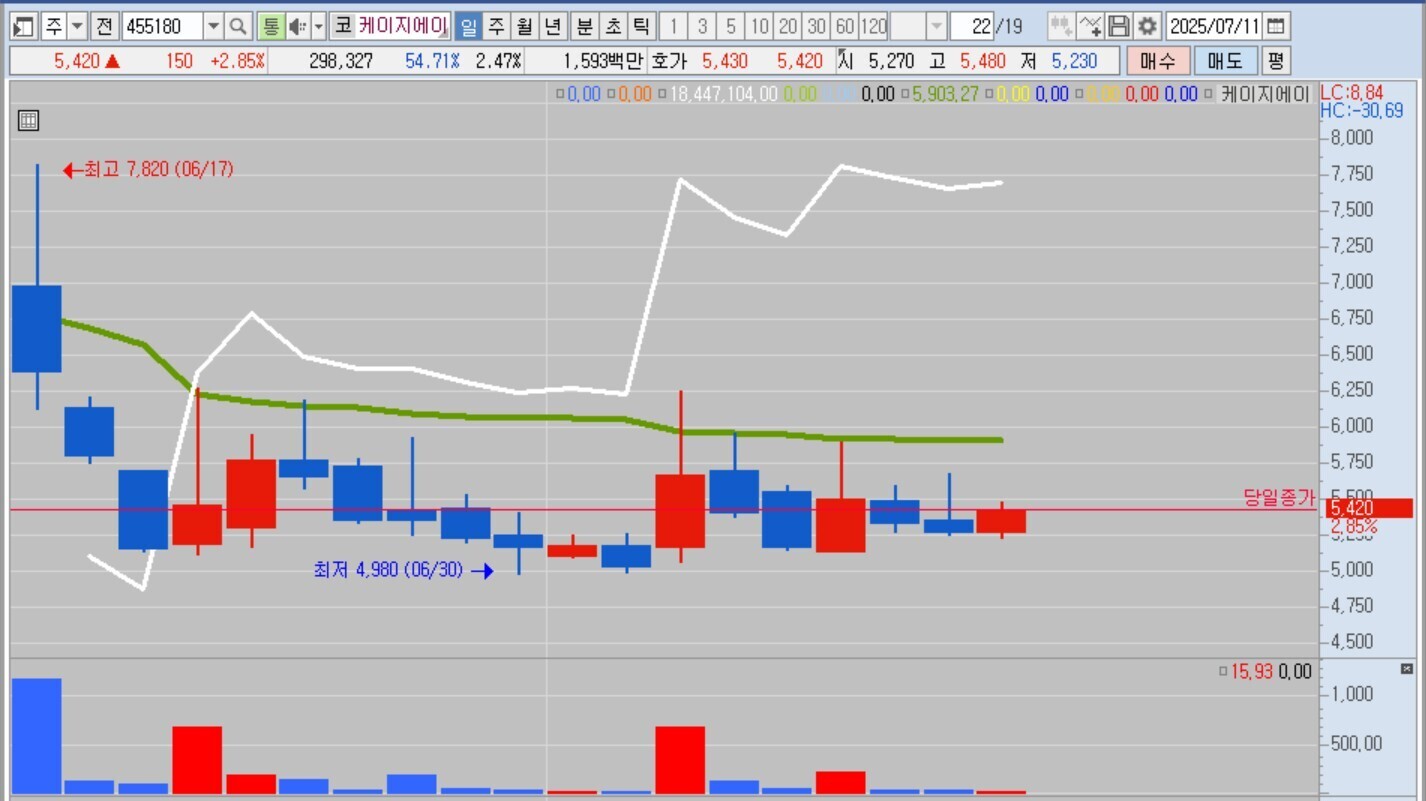
Task: Click the green 5,903,27 moving average legend square
Action: 905,95
